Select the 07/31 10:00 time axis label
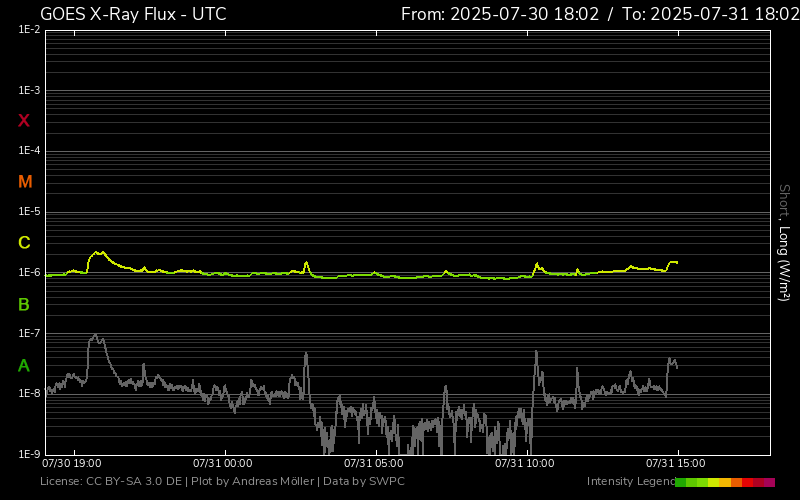The width and height of the screenshot is (800, 500). [525, 463]
